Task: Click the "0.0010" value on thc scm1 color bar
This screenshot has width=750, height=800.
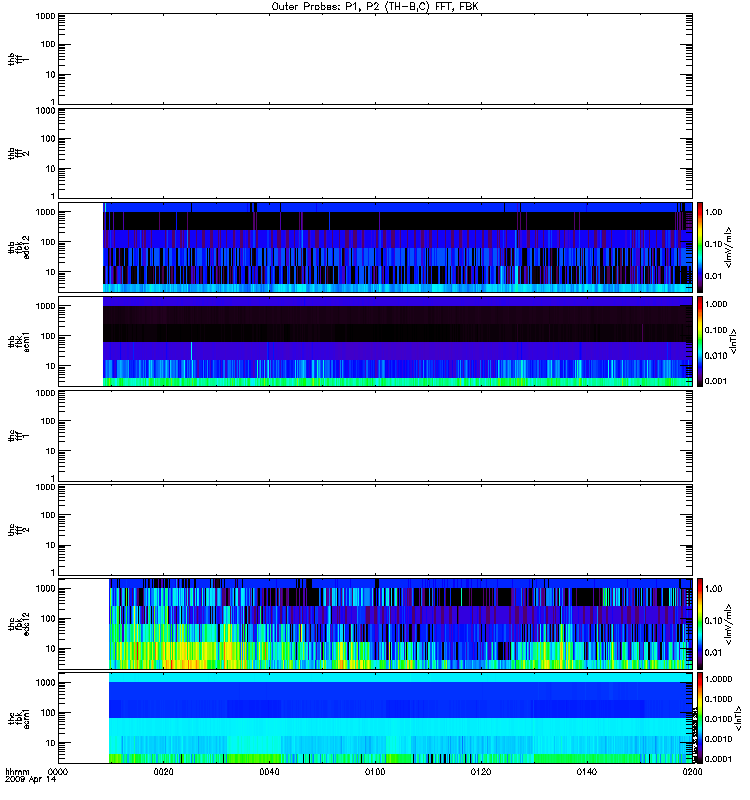Action: pyautogui.click(x=718, y=739)
